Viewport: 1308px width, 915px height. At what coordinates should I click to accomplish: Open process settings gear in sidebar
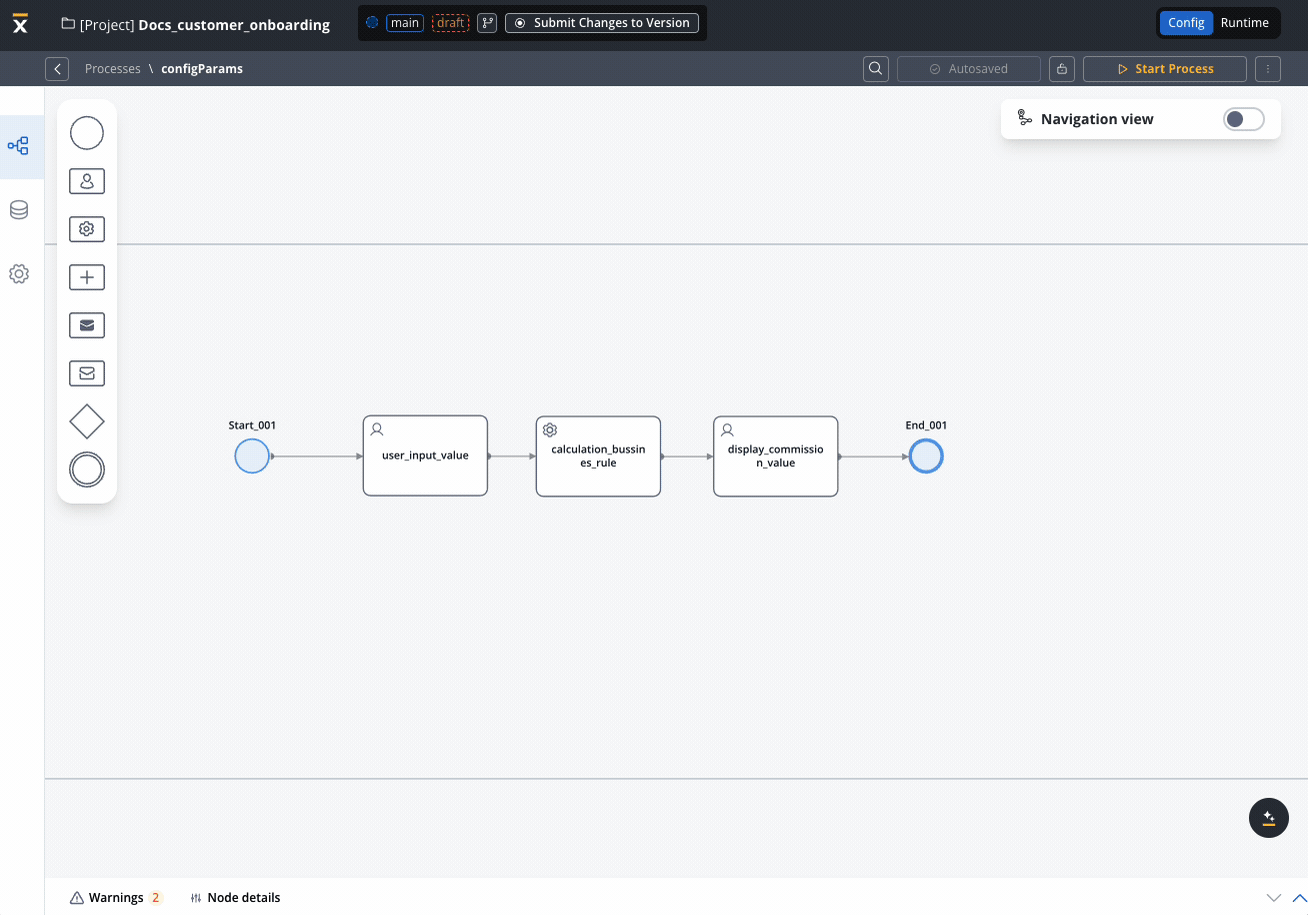click(18, 274)
